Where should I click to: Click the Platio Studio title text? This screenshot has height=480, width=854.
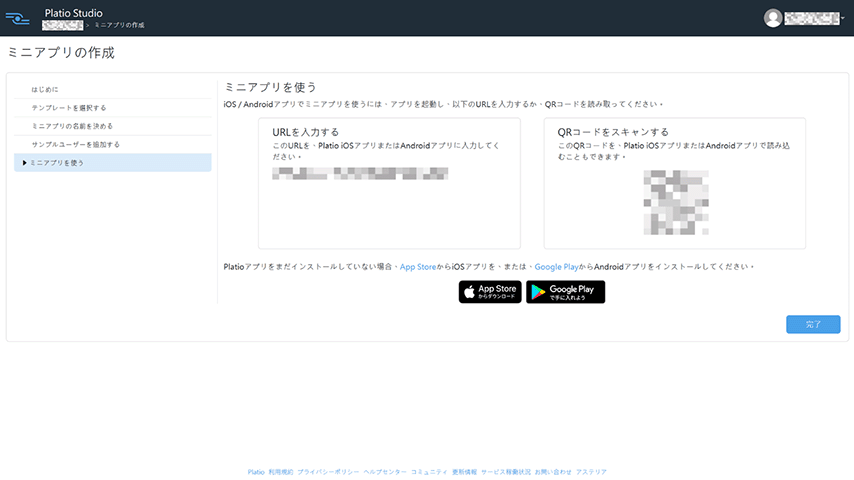click(x=74, y=13)
